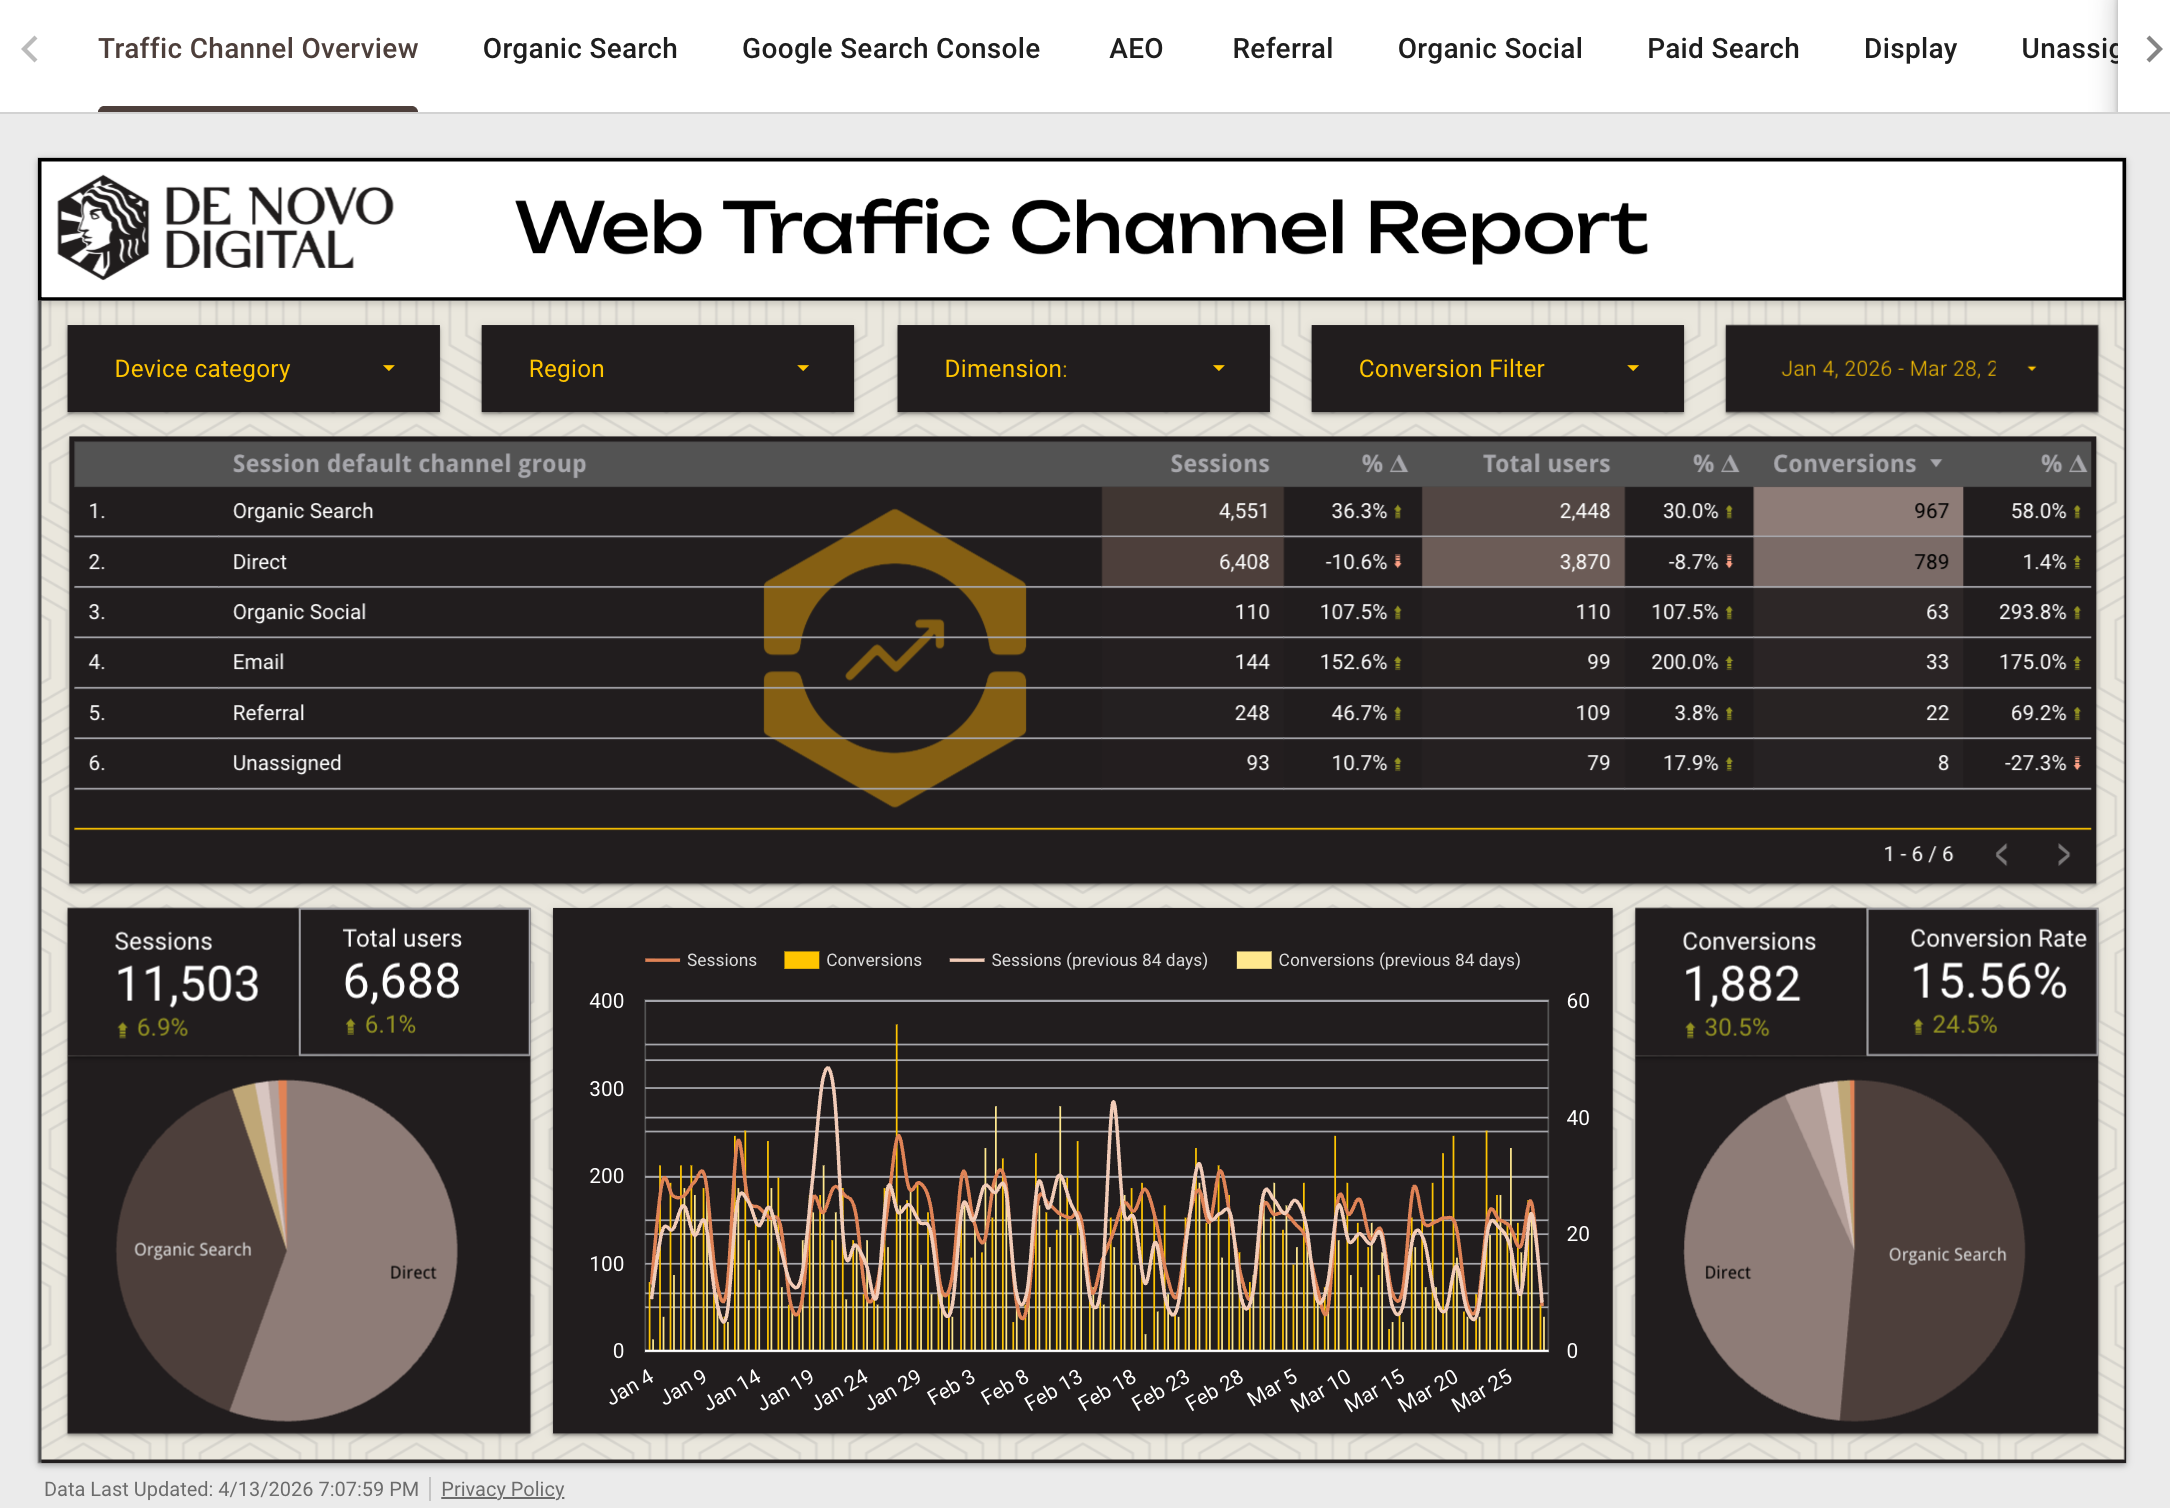Image resolution: width=2170 pixels, height=1508 pixels.
Task: Switch to the Google Search Console tab
Action: click(x=890, y=48)
